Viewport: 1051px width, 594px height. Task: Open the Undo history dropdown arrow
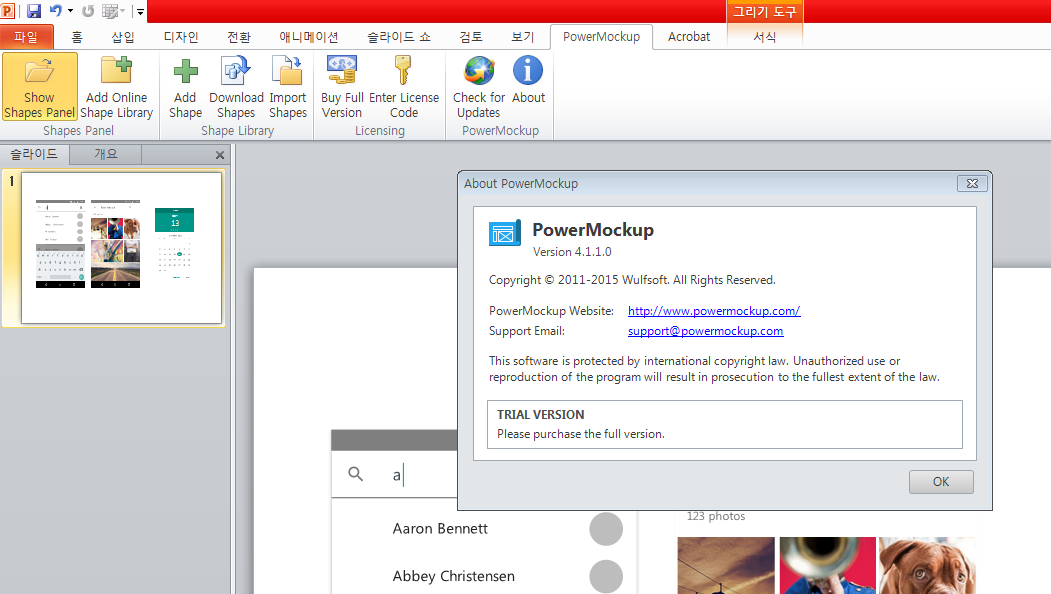(x=70, y=11)
